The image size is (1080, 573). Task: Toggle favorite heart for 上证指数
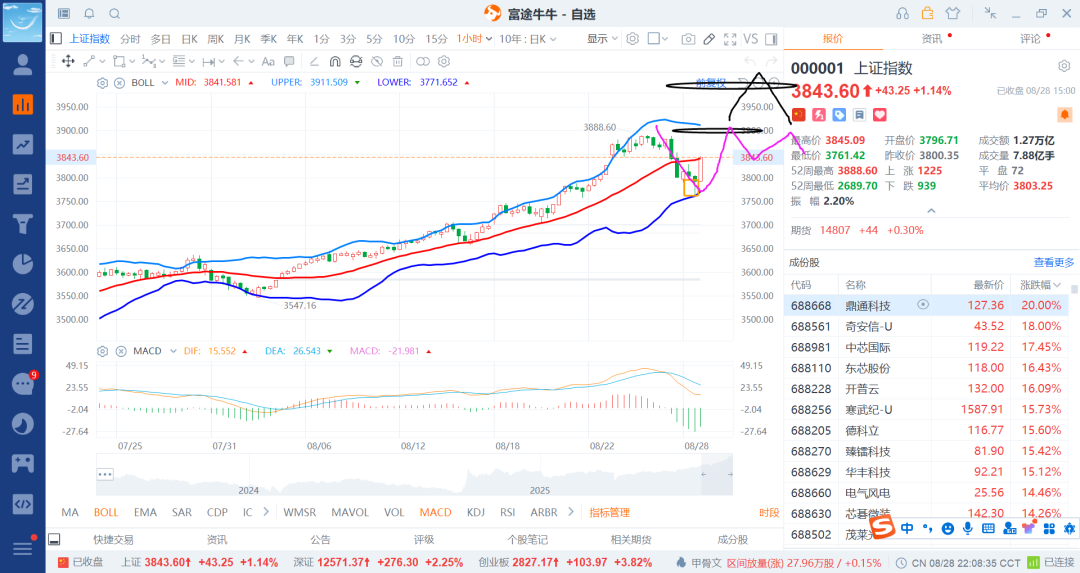[880, 114]
